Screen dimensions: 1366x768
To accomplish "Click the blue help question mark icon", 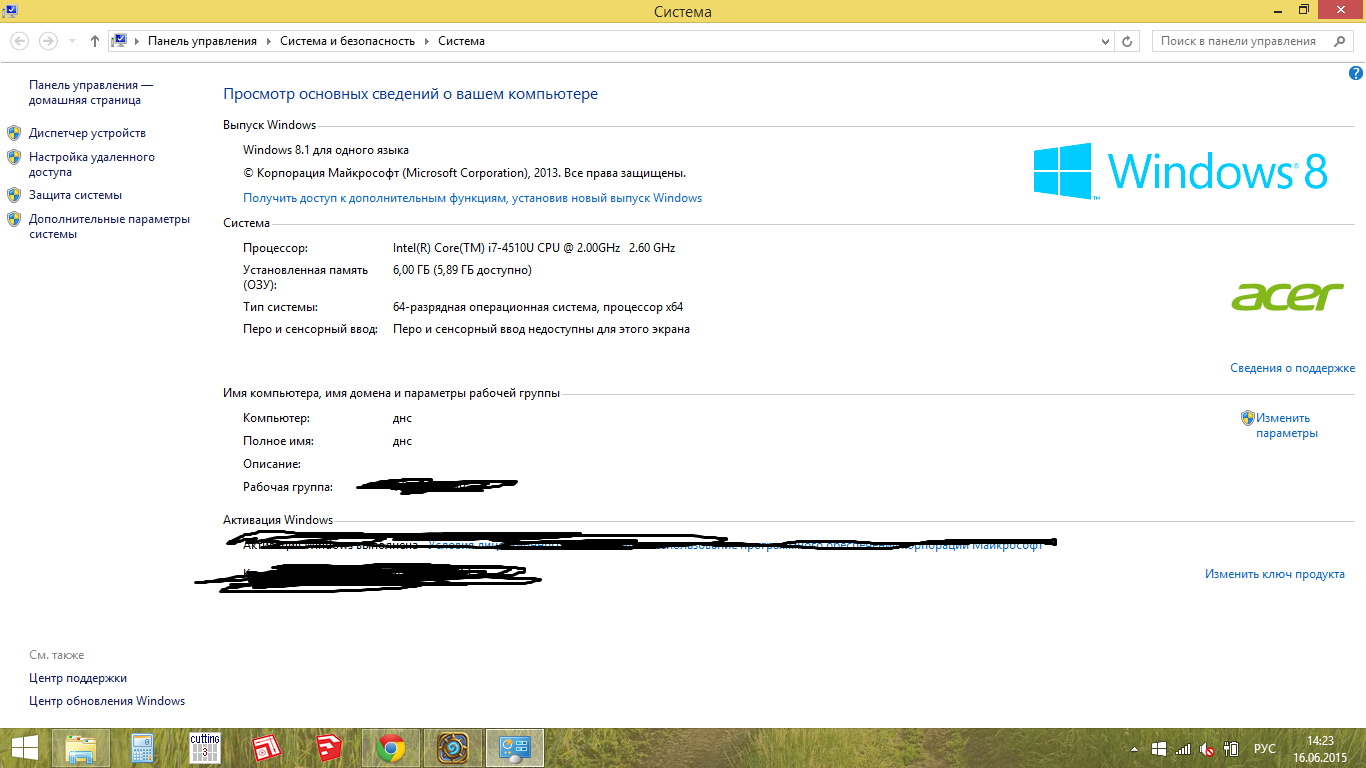I will (1356, 74).
